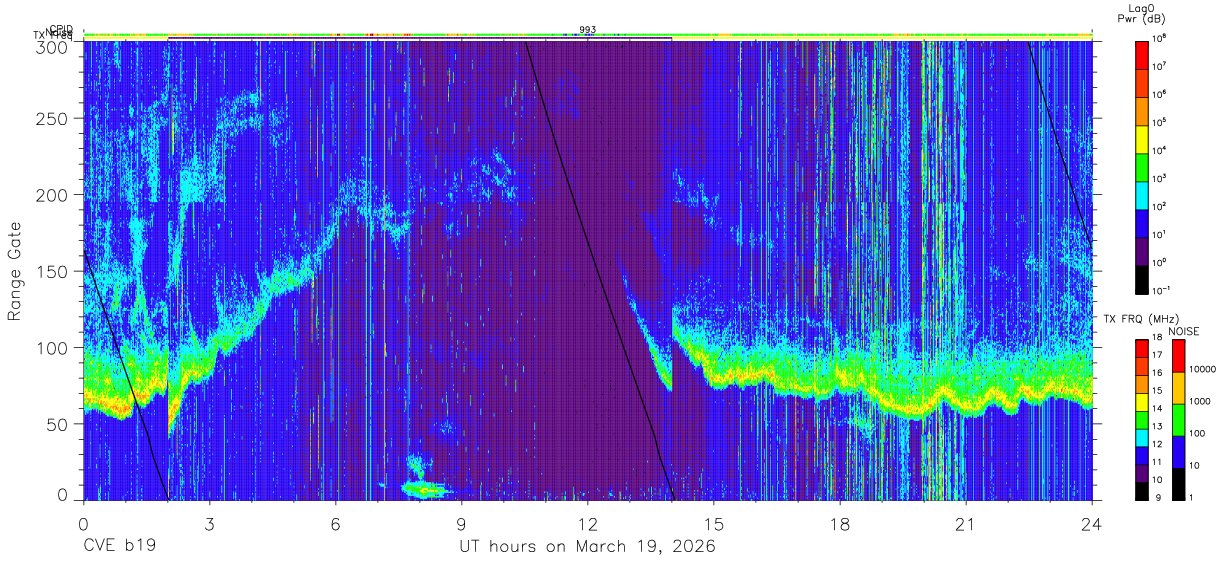Image resolution: width=1228 pixels, height=567 pixels.
Task: Click the topmost power label on the Lag0 colorbar
Action: [1160, 38]
